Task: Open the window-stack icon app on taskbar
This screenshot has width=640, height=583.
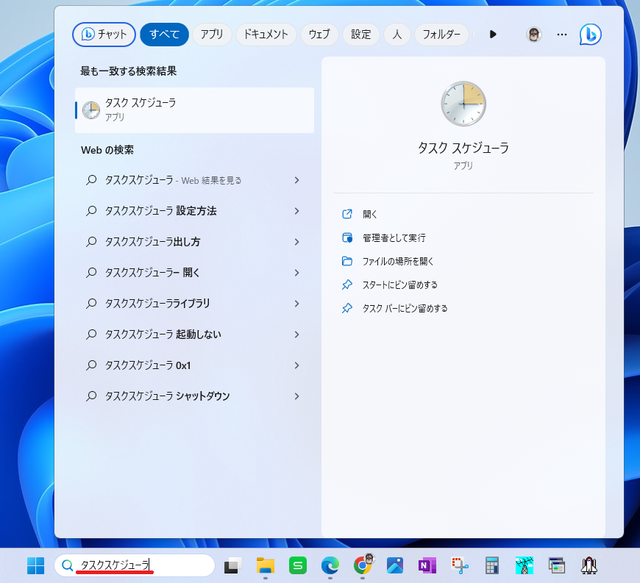Action: (x=557, y=565)
